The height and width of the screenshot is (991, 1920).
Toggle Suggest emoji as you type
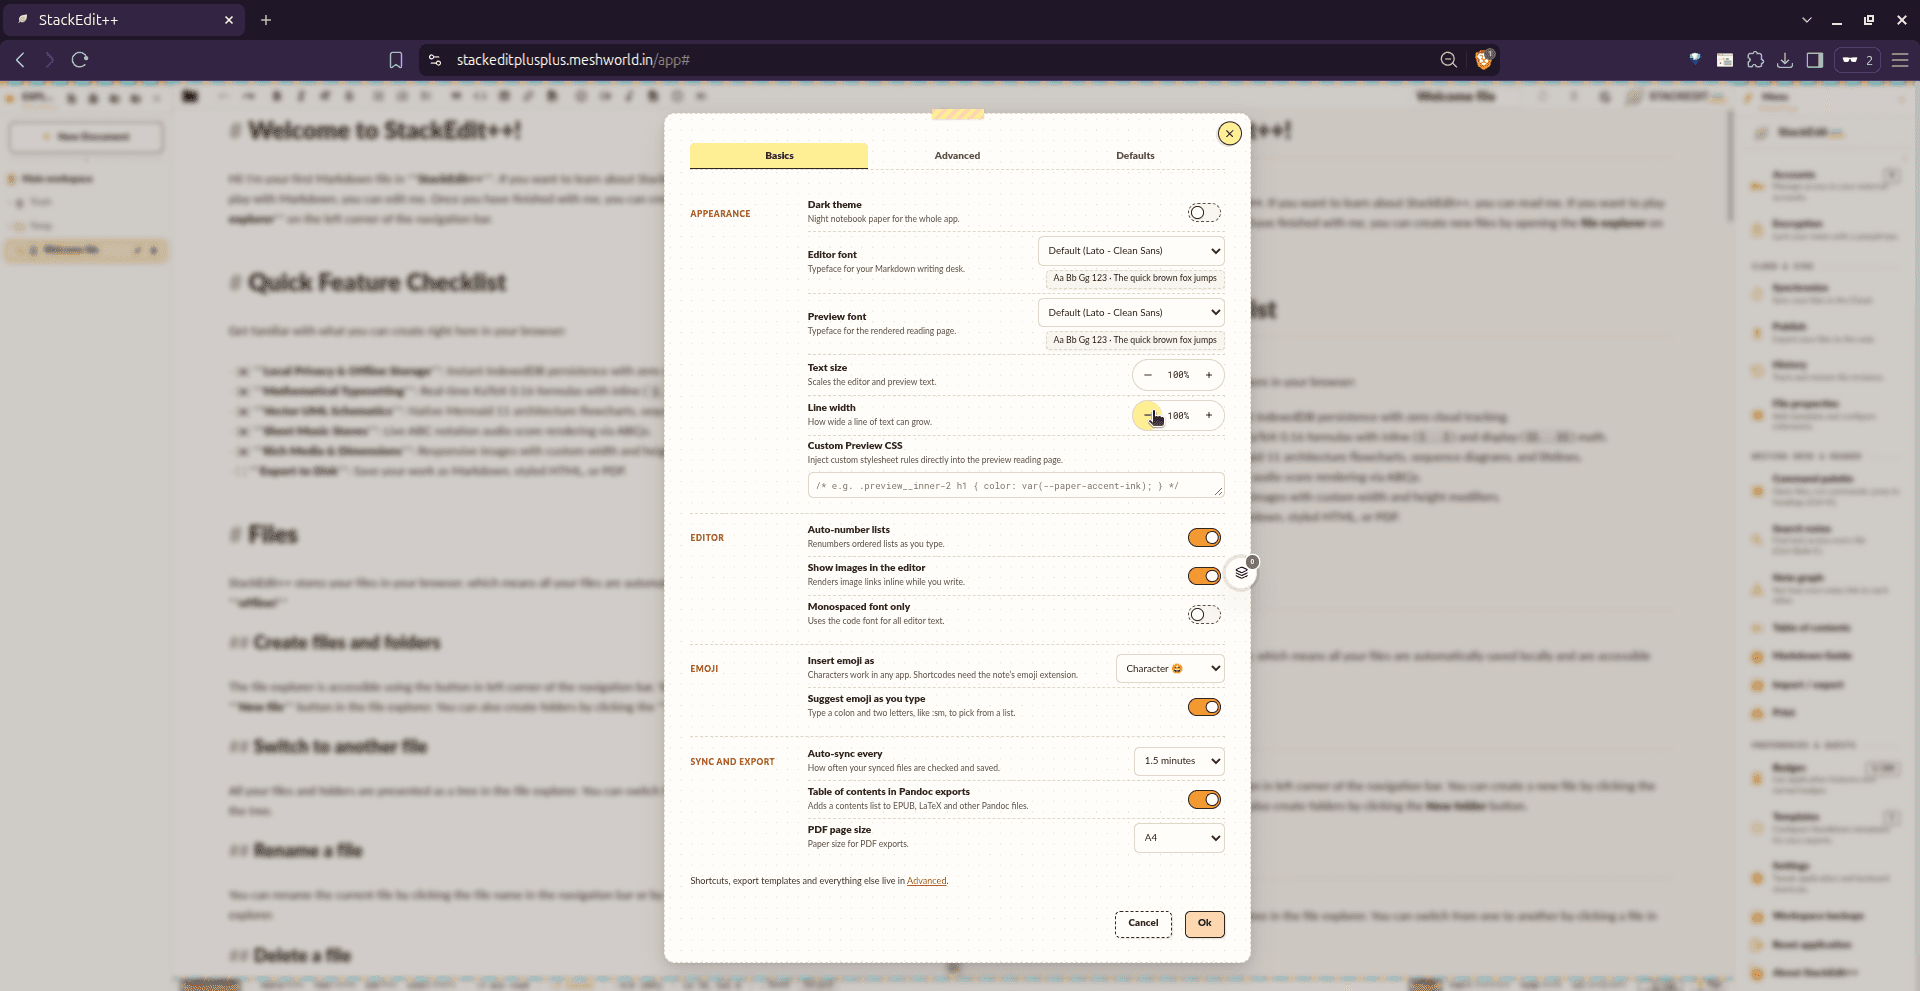[1204, 707]
